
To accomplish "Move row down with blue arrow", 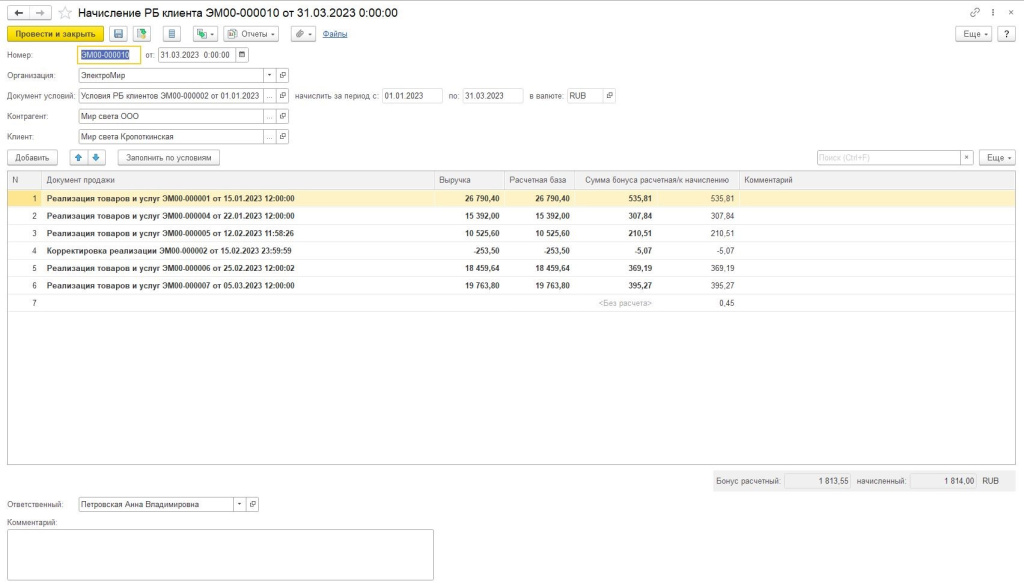I will pyautogui.click(x=96, y=157).
